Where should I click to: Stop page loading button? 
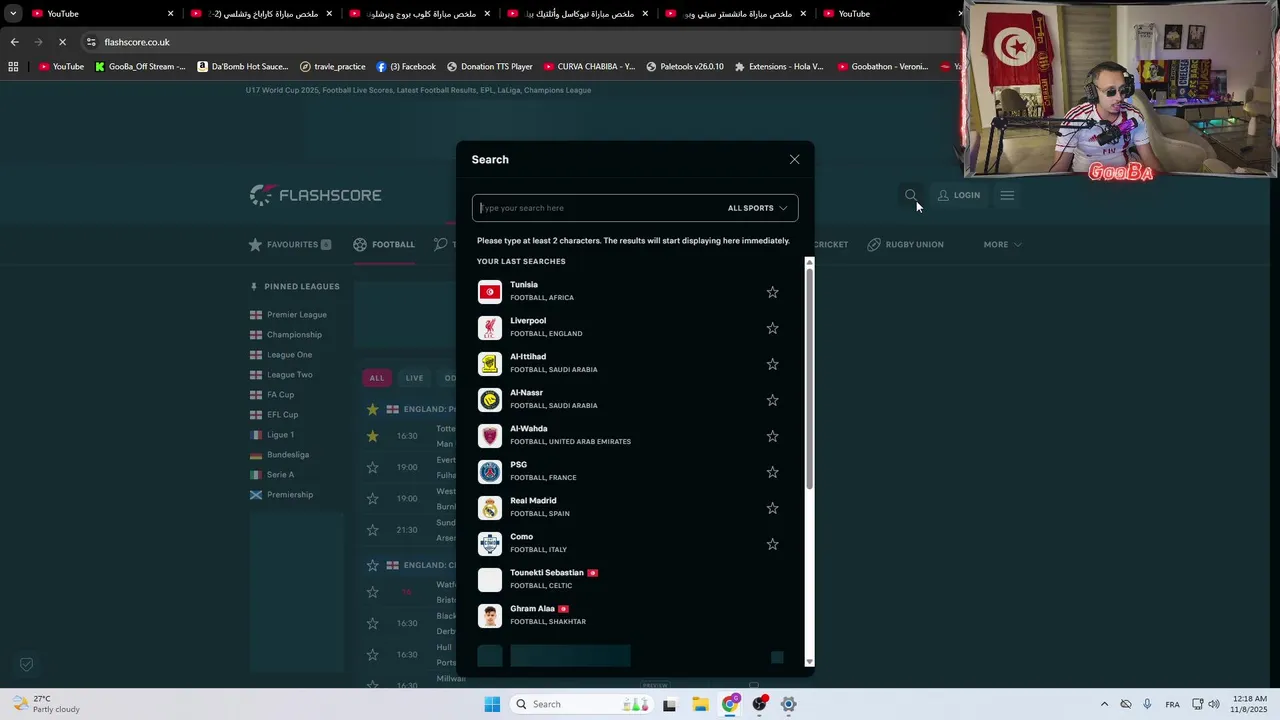[62, 42]
